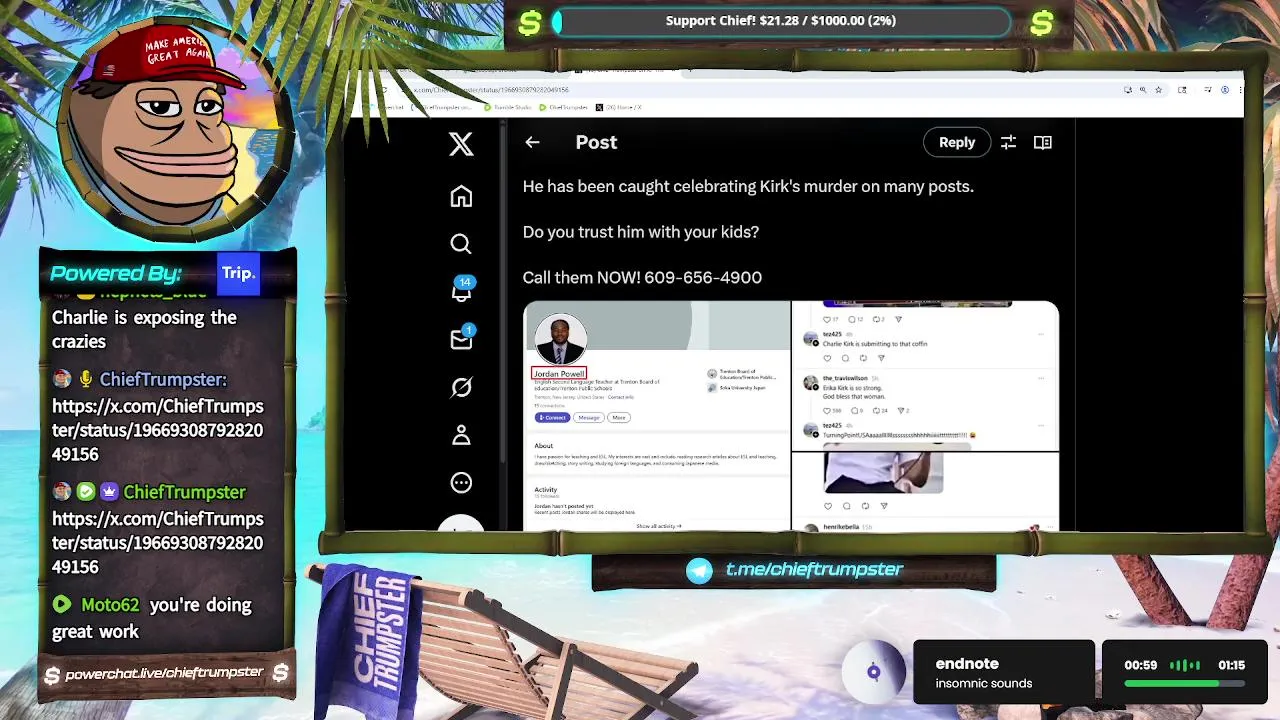Image resolution: width=1280 pixels, height=720 pixels.
Task: Click right green dollar donation icon
Action: point(1042,23)
